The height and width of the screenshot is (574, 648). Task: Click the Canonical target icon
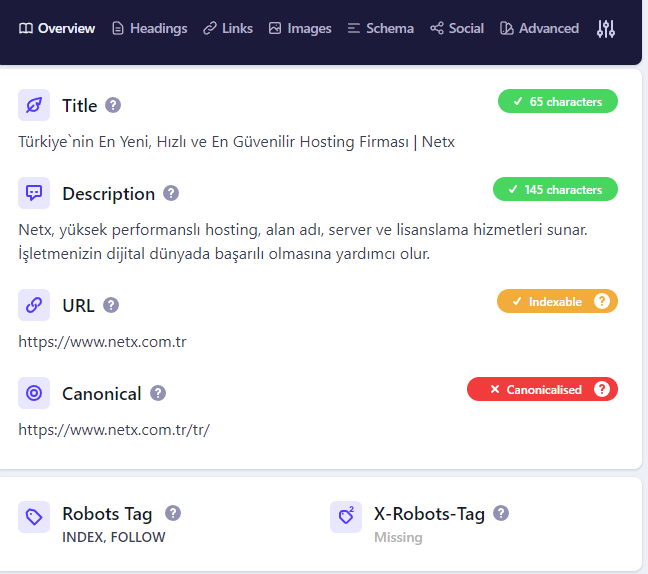[34, 393]
